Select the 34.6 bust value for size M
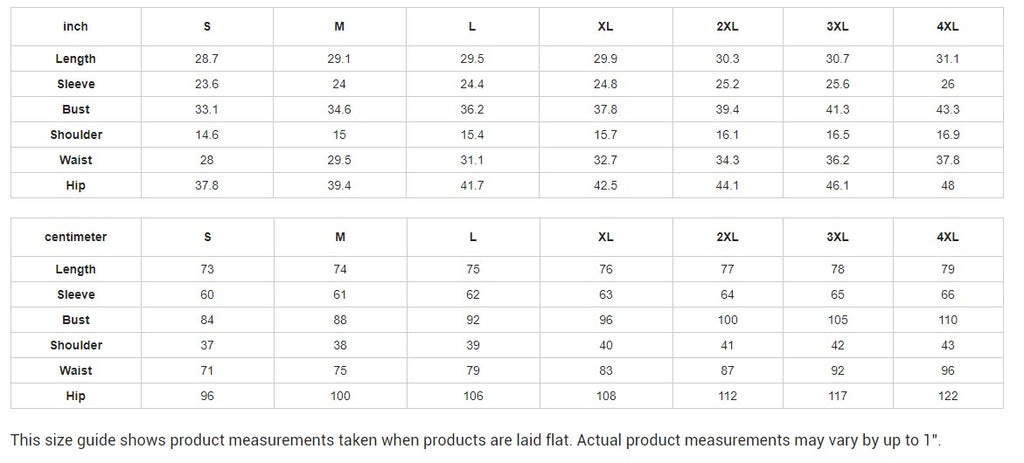 coord(339,109)
